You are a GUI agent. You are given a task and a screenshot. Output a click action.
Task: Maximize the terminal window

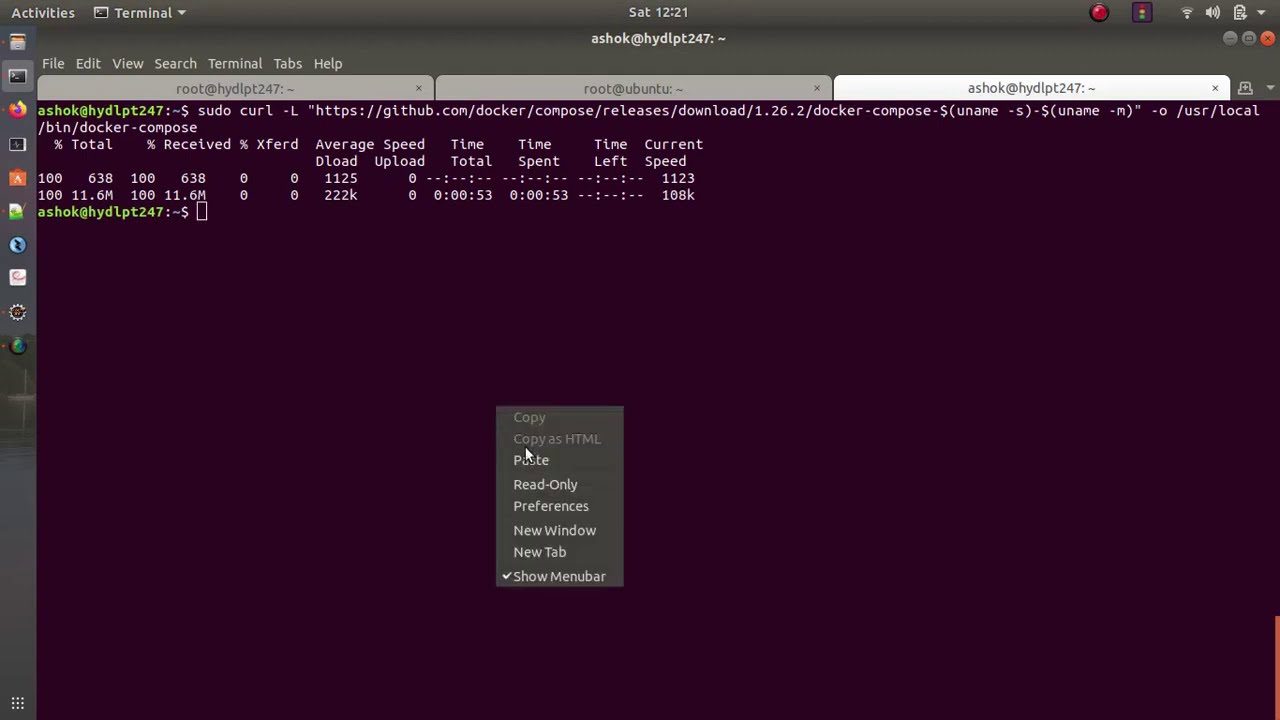point(1249,38)
